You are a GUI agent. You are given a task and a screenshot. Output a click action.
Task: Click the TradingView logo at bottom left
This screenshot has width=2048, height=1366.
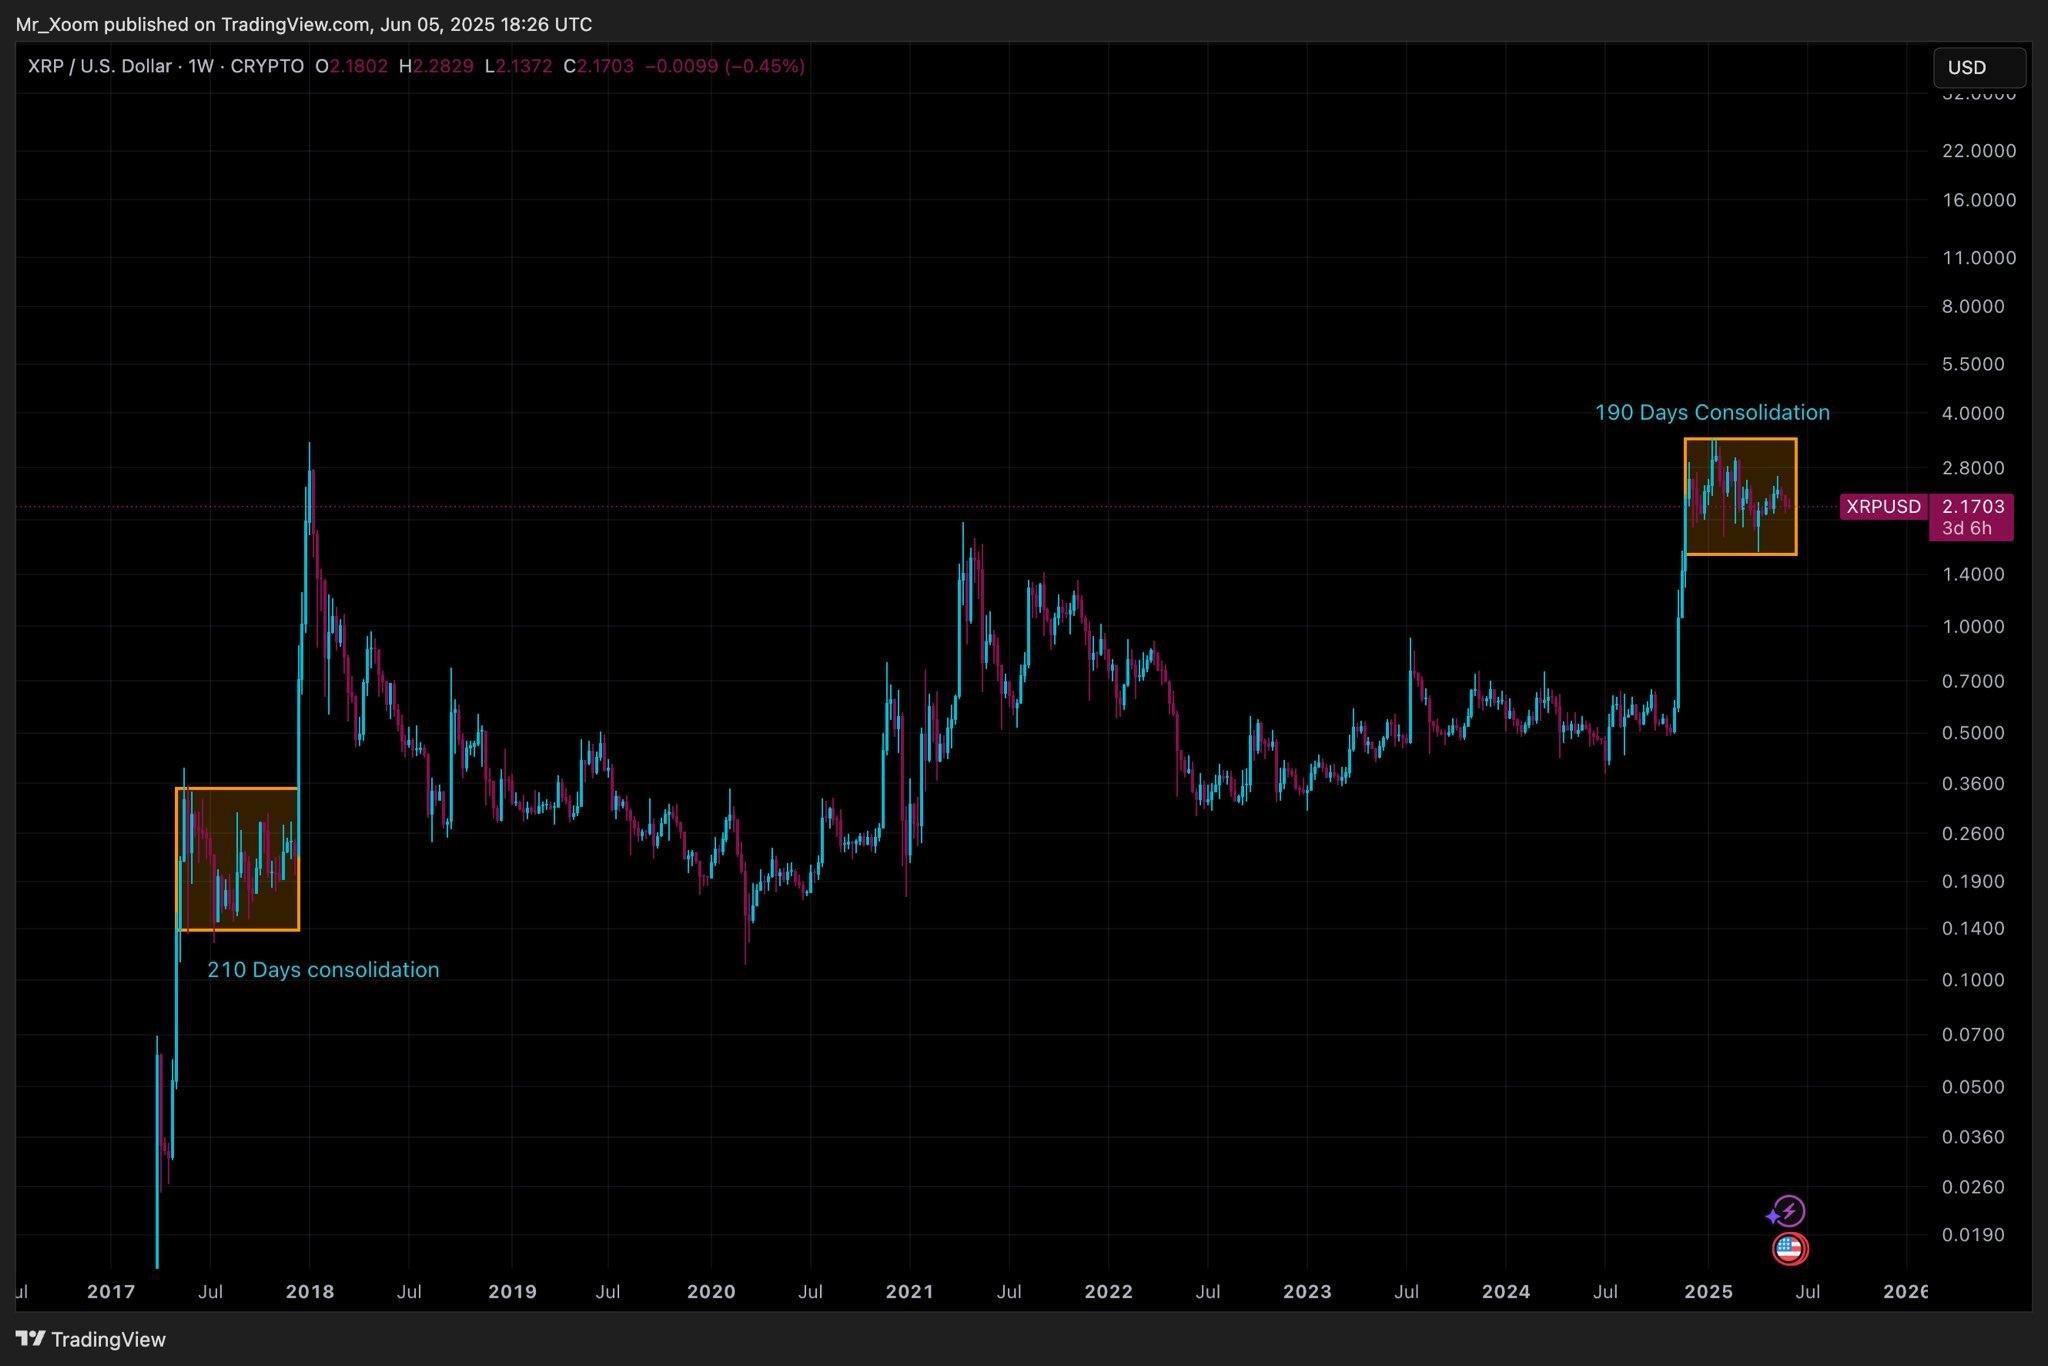pyautogui.click(x=91, y=1339)
